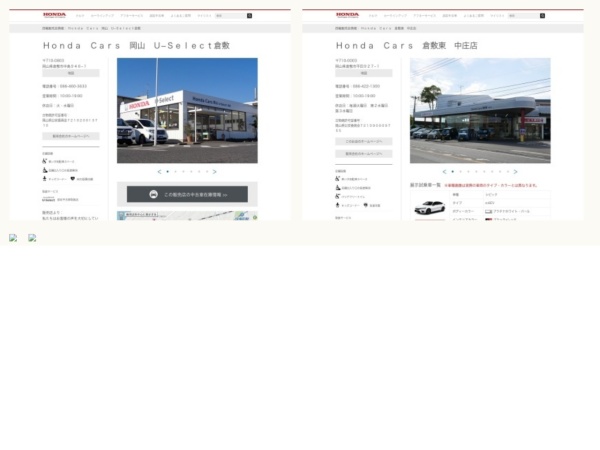Click the 中庄店 storefront photo
The image size is (600, 450).
480,111
